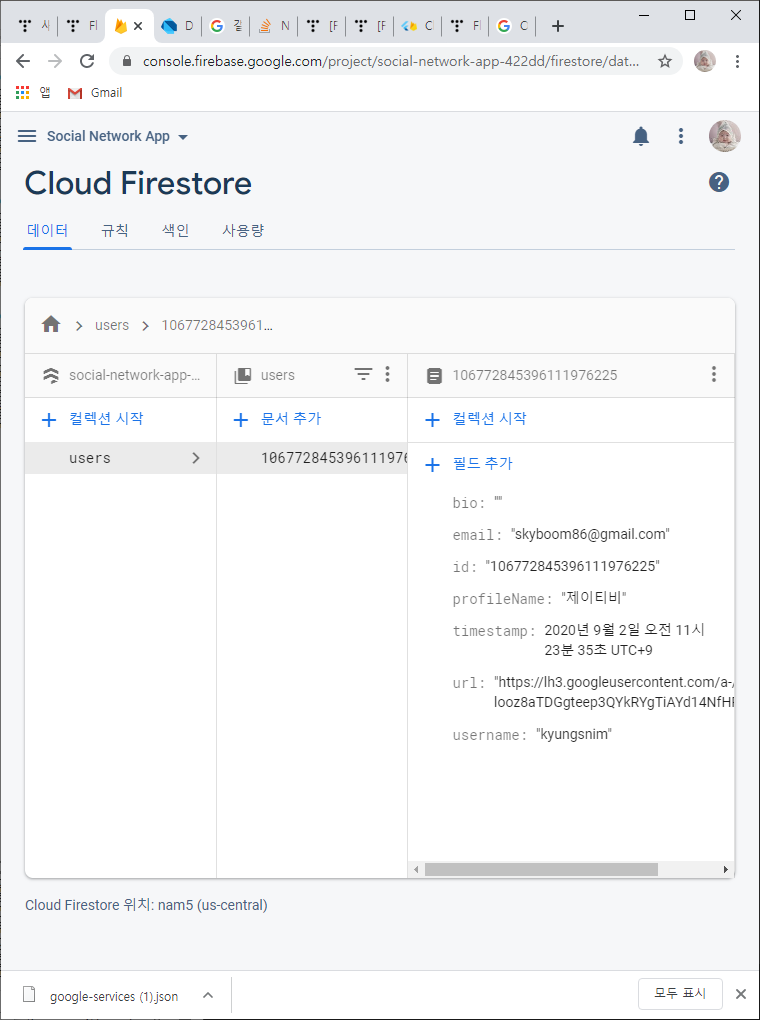Viewport: 760px width, 1020px height.
Task: Open the Firebase hamburger navigation menu
Action: [27, 136]
